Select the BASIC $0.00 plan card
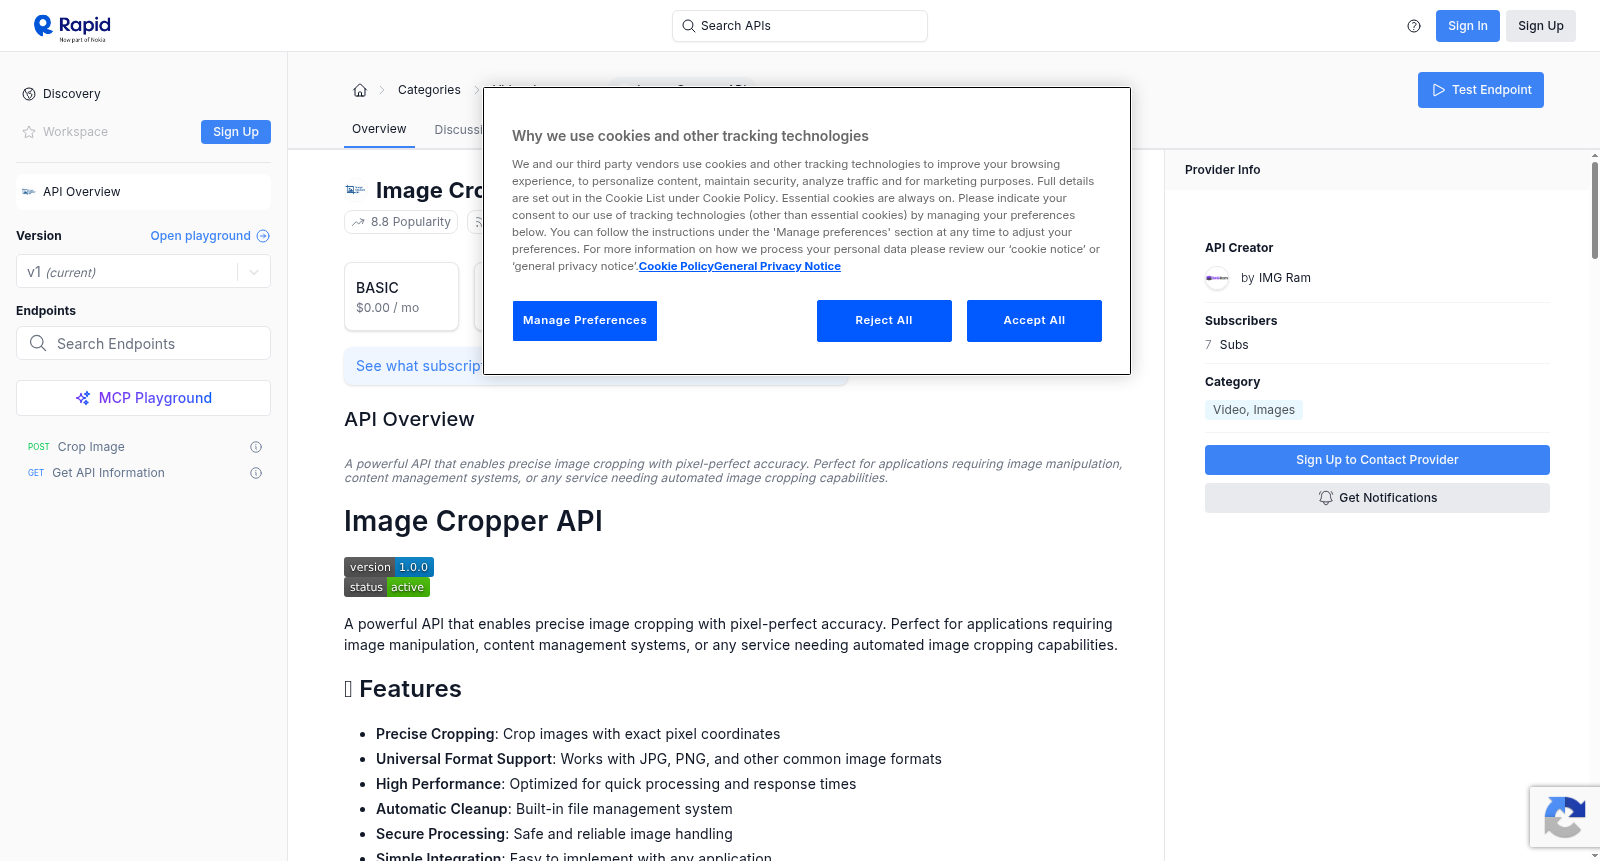1600x861 pixels. point(401,297)
